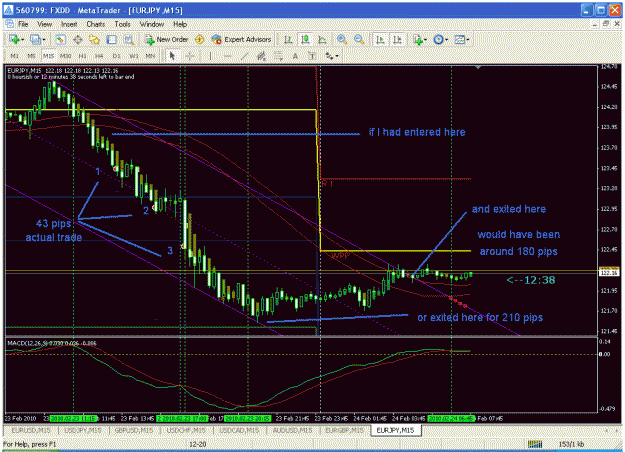The height and width of the screenshot is (452, 625).
Task: Expand the Templates dropdown arrow
Action: coord(468,39)
